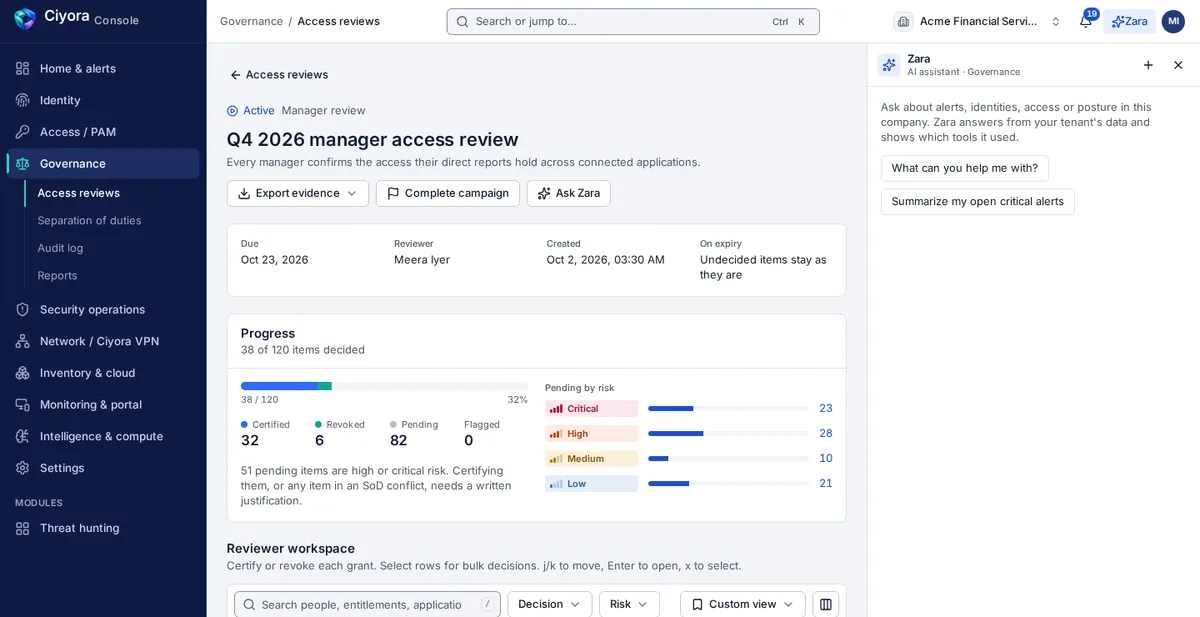The height and width of the screenshot is (617, 1200).
Task: Close the Zara assistant panel
Action: click(x=1178, y=65)
